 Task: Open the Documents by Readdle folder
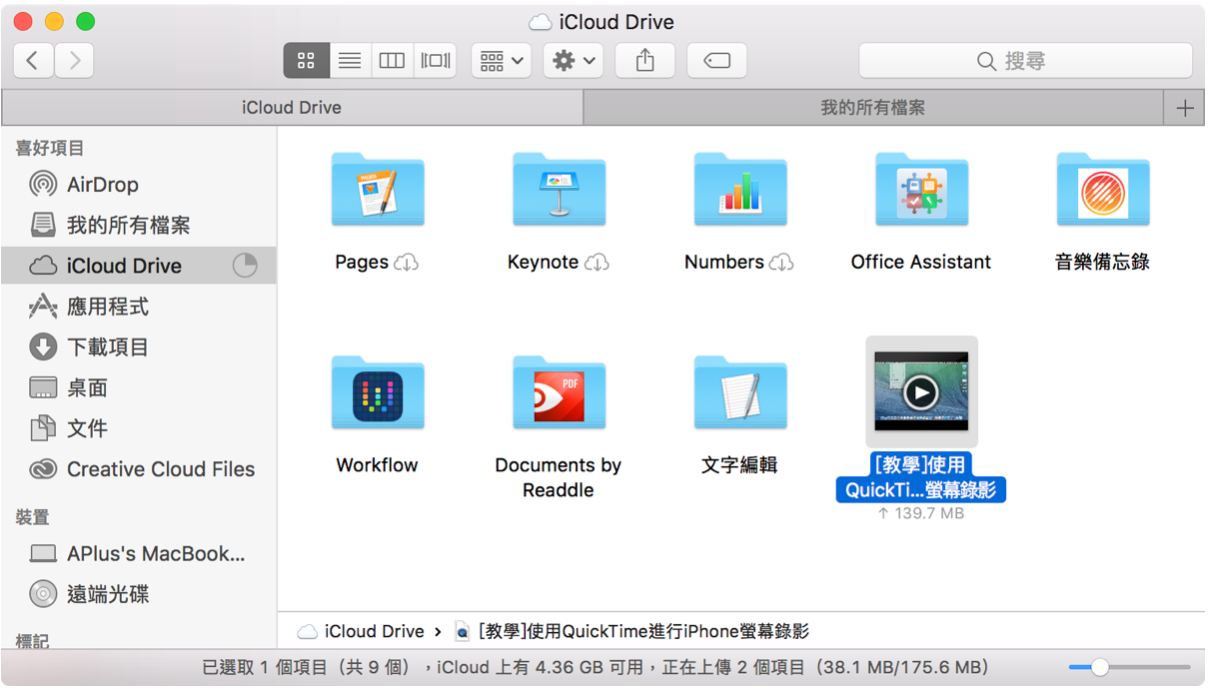[558, 393]
